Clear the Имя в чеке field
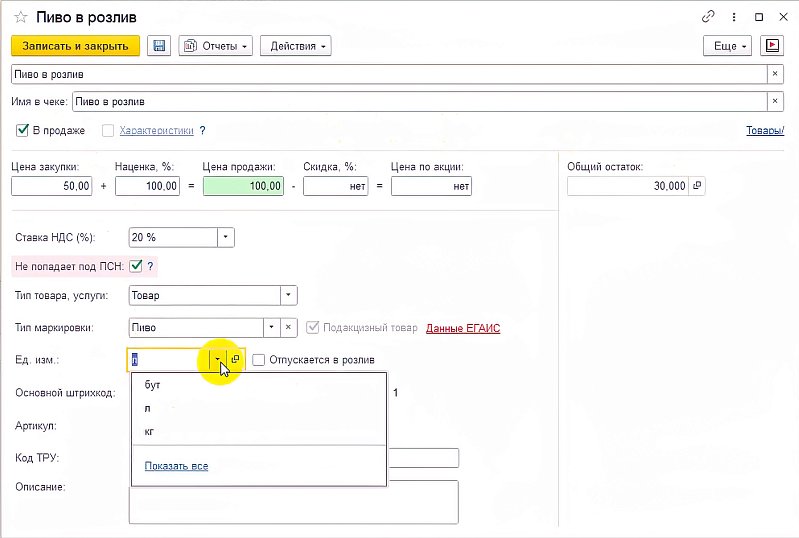799x538 pixels. pyautogui.click(x=775, y=101)
